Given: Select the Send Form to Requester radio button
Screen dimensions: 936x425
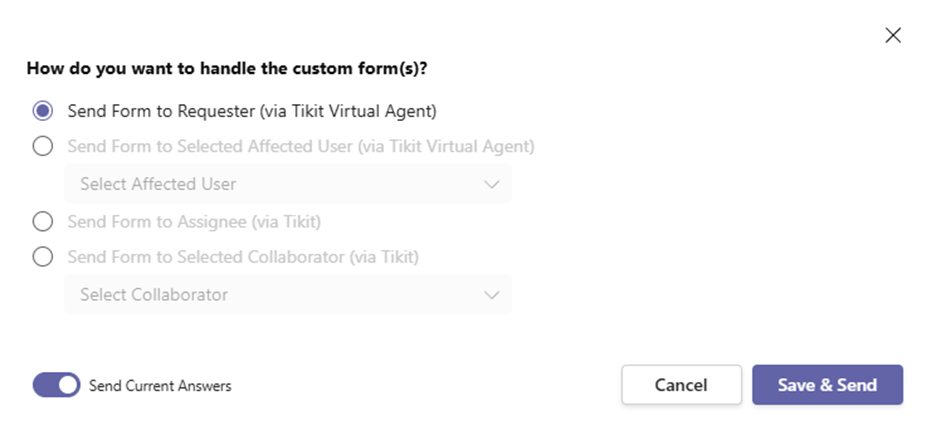Looking at the screenshot, I should coord(43,110).
